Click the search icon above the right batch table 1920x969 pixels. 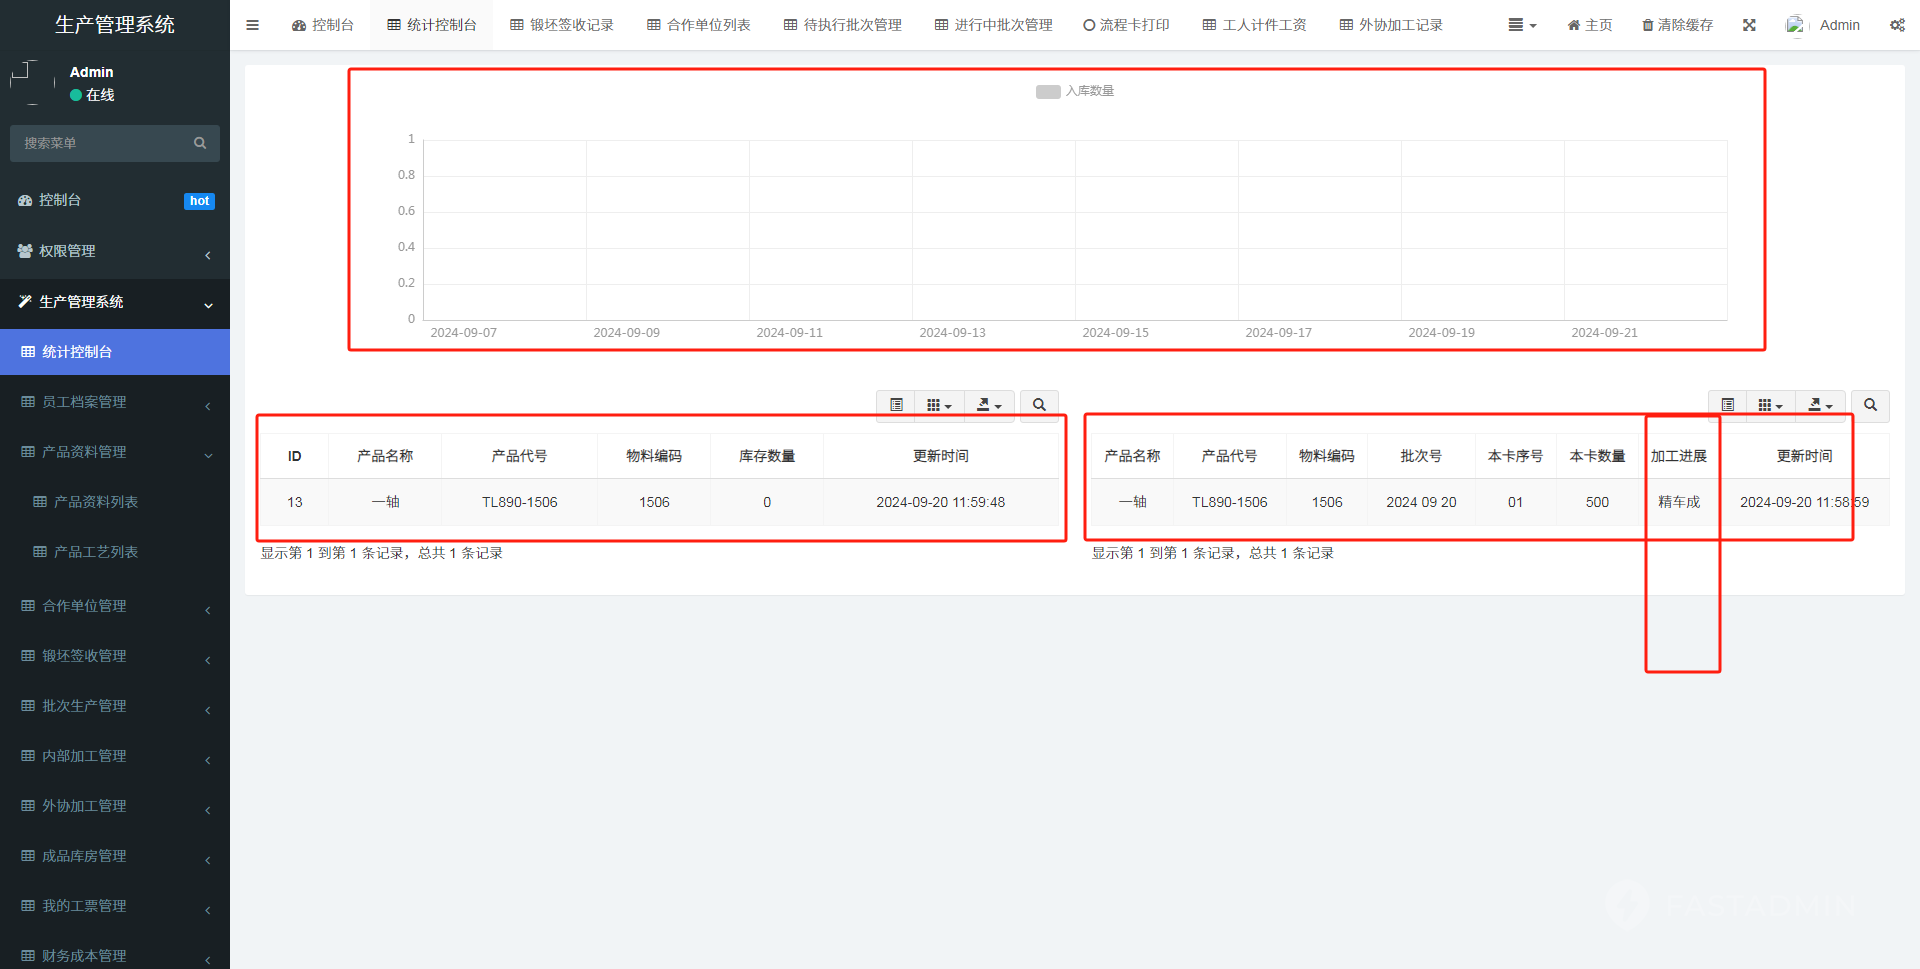pos(1870,405)
